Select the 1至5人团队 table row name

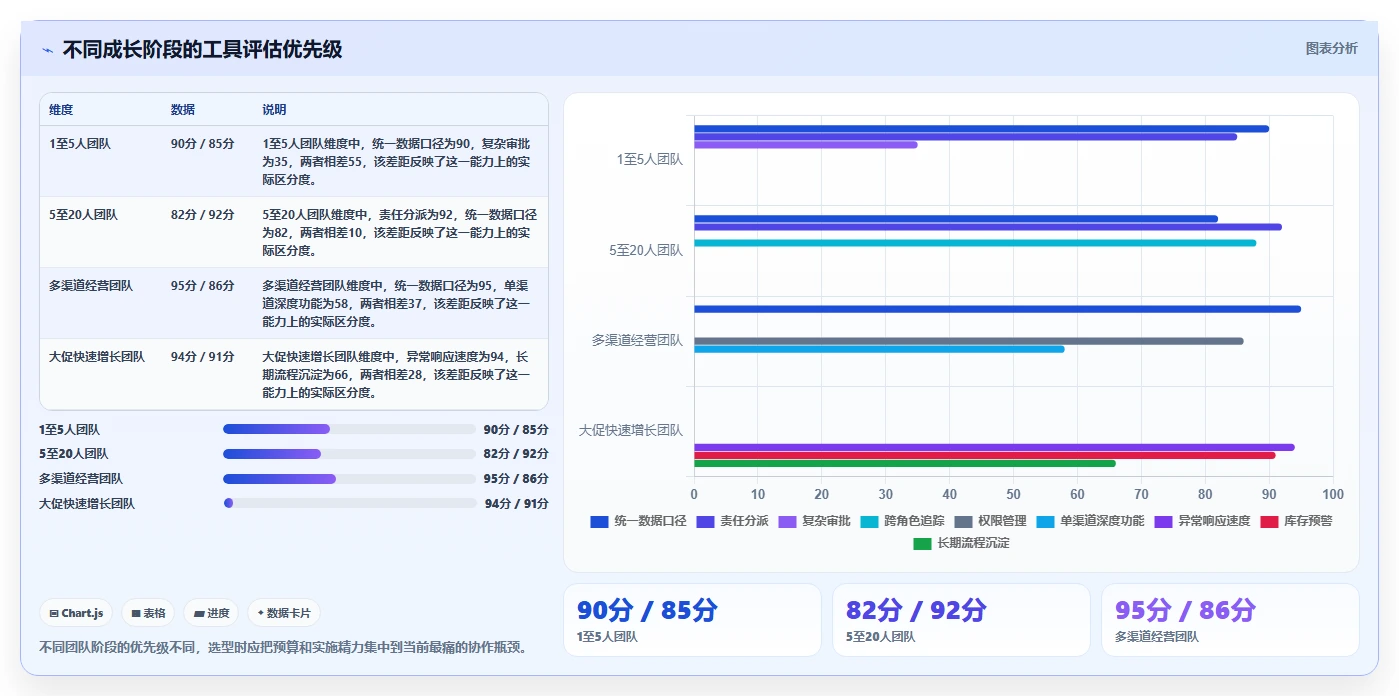[x=80, y=144]
